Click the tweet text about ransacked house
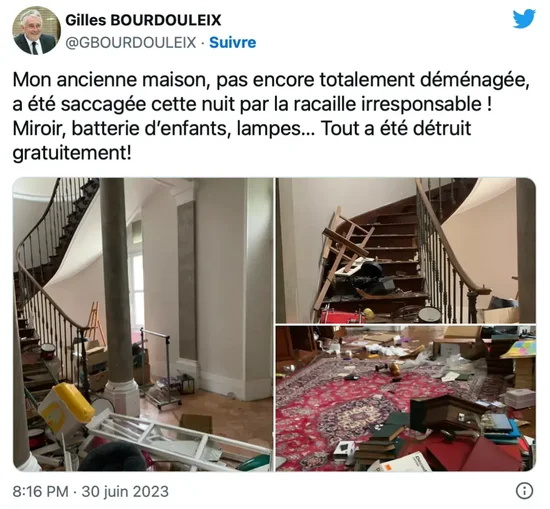 [x=270, y=116]
